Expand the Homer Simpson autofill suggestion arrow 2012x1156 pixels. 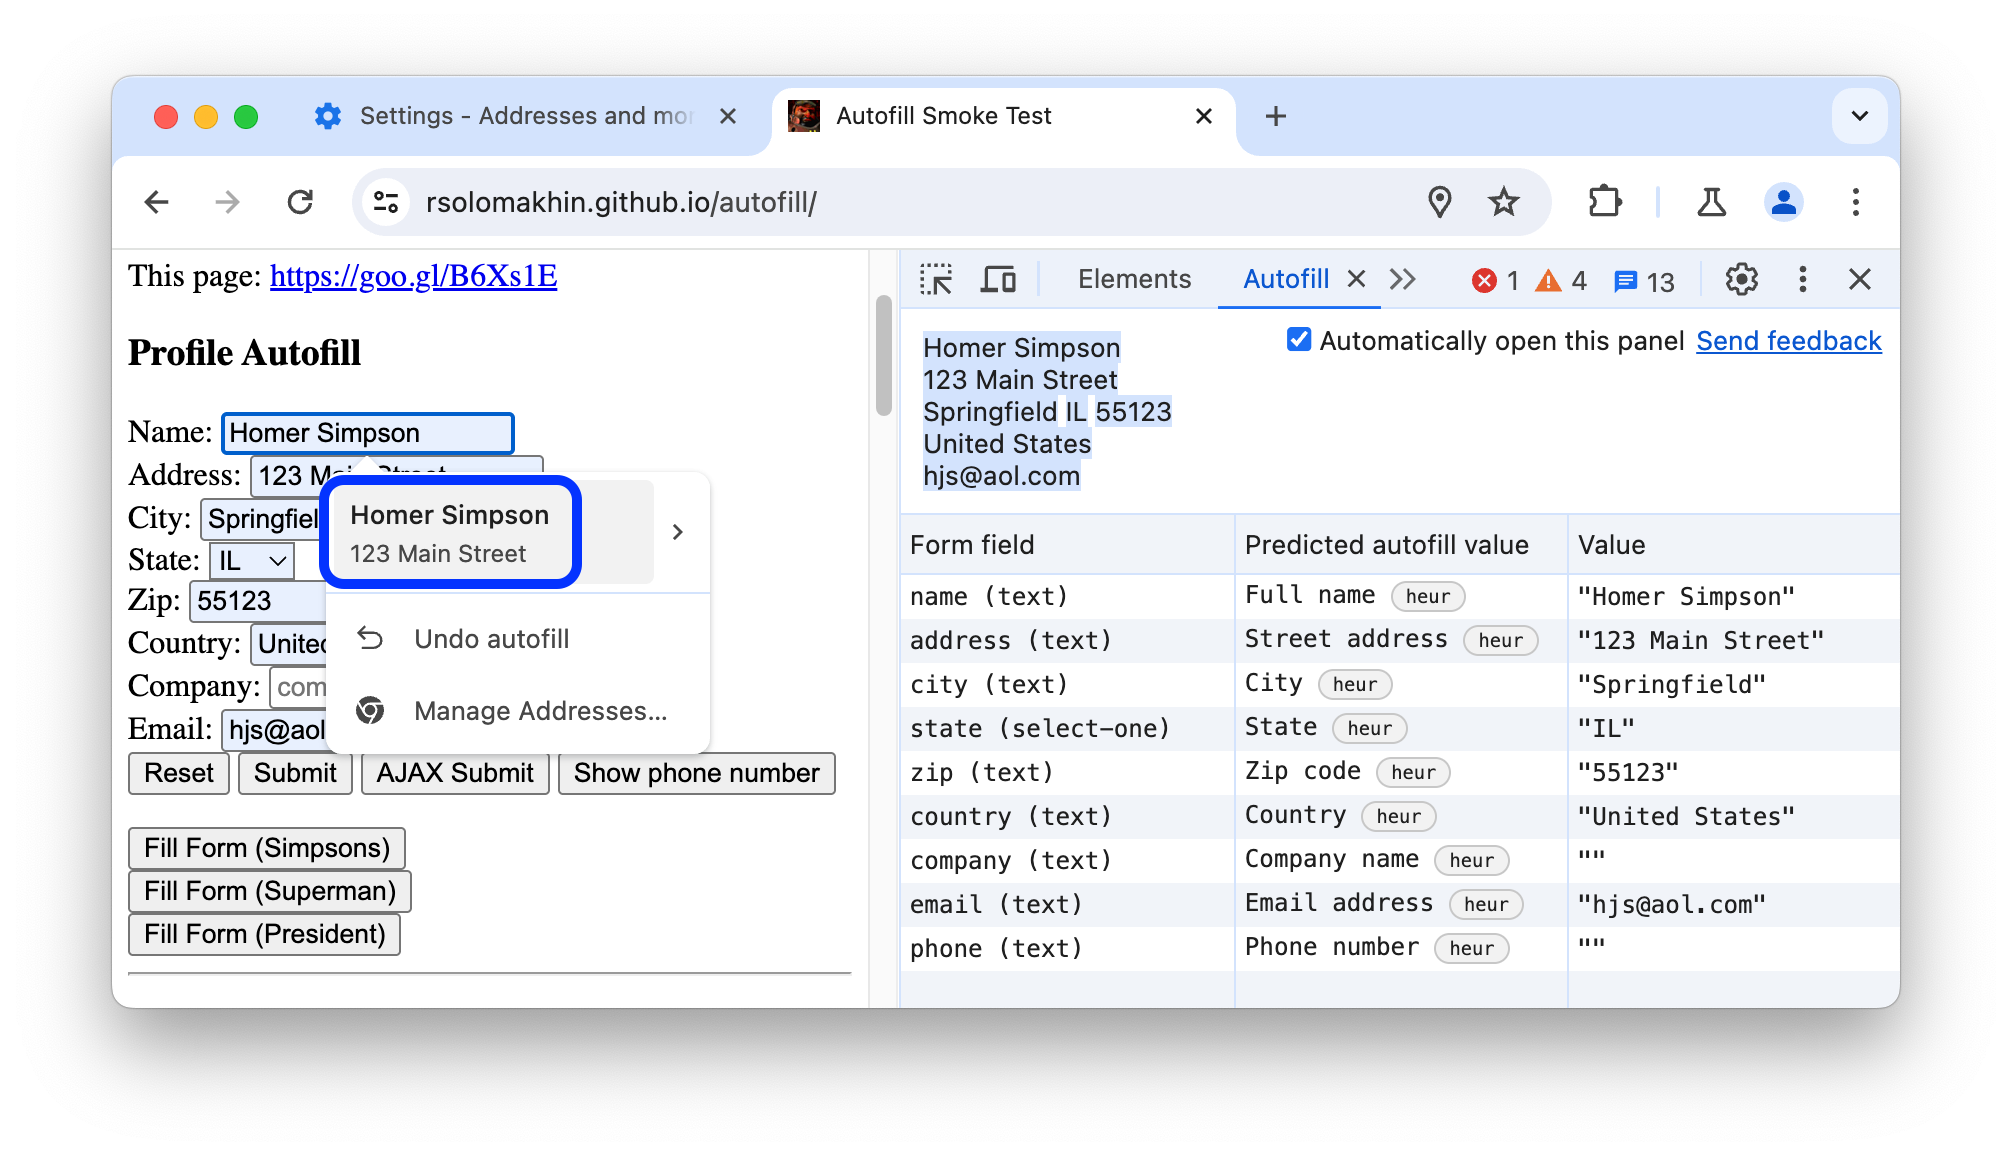pyautogui.click(x=676, y=532)
